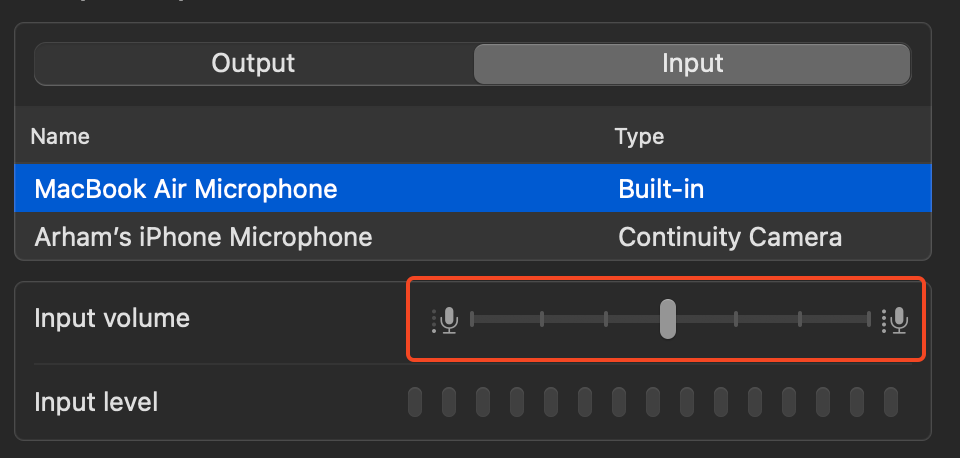
Task: Set input volume to the first tick mark
Action: (472, 319)
